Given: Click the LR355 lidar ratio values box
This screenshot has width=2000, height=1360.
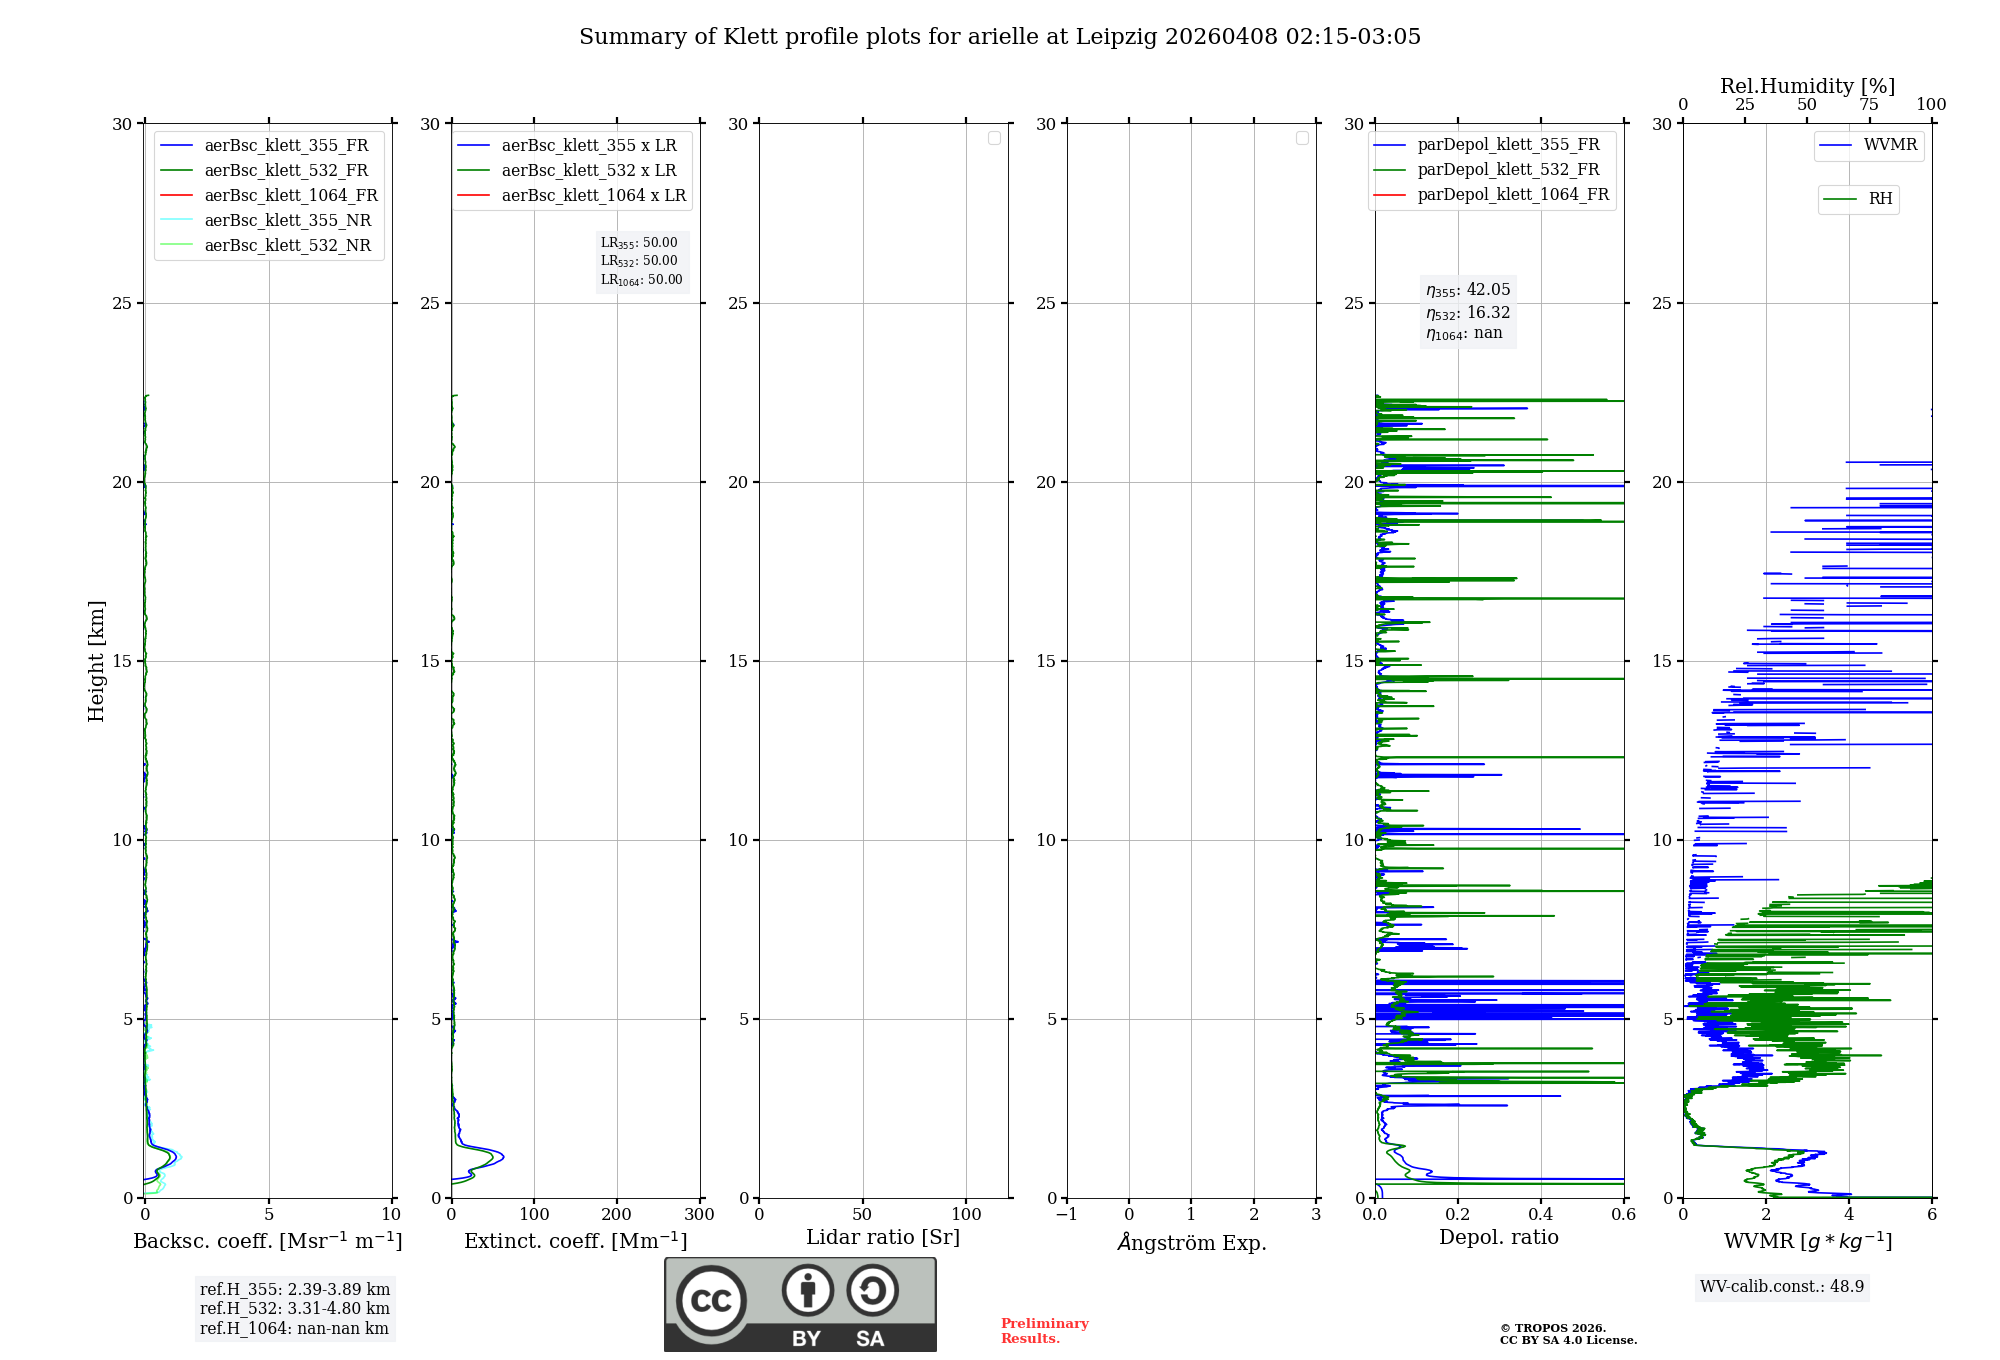Looking at the screenshot, I should pyautogui.click(x=641, y=261).
